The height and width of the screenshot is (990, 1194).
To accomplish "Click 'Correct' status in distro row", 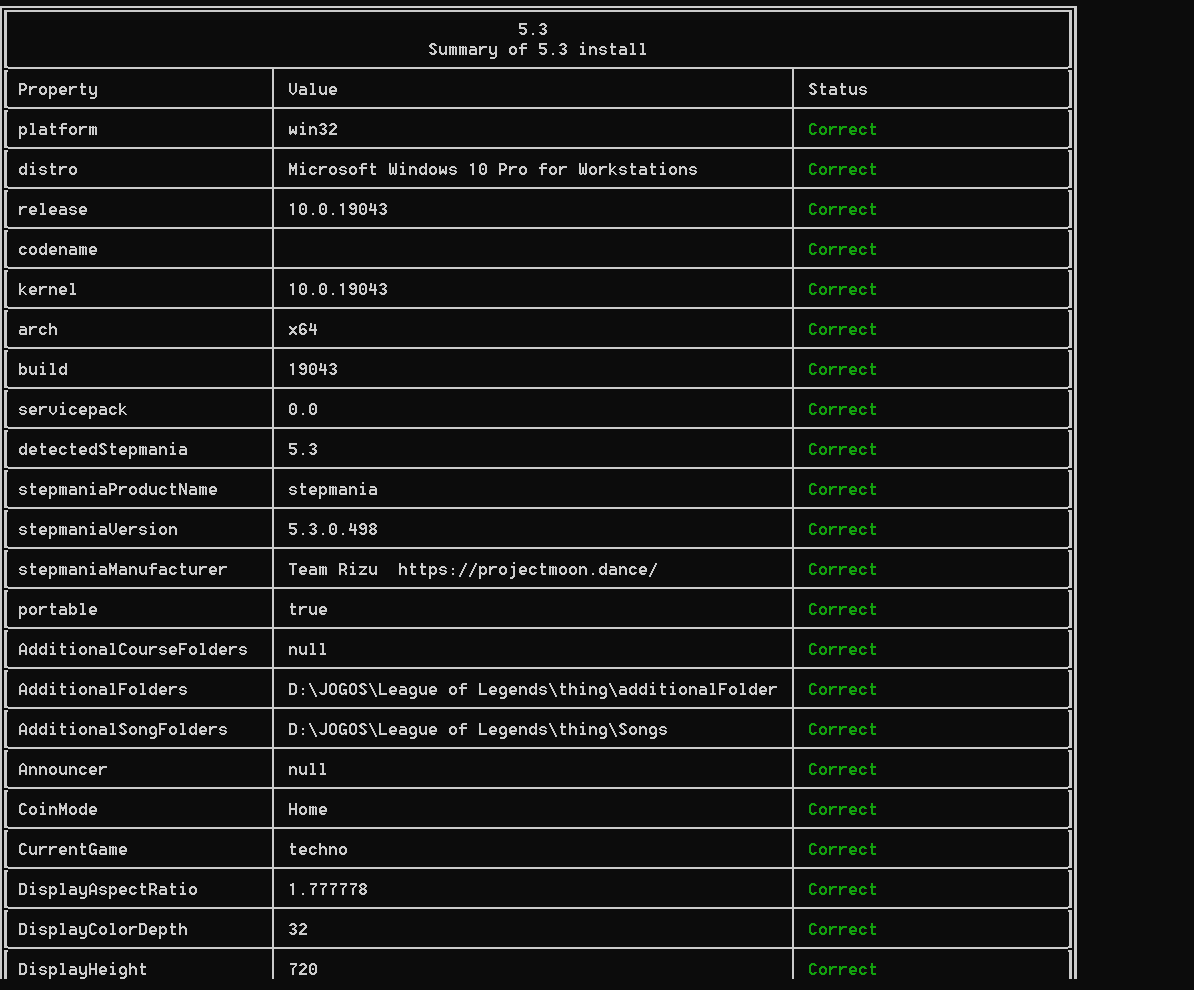I will (x=842, y=169).
